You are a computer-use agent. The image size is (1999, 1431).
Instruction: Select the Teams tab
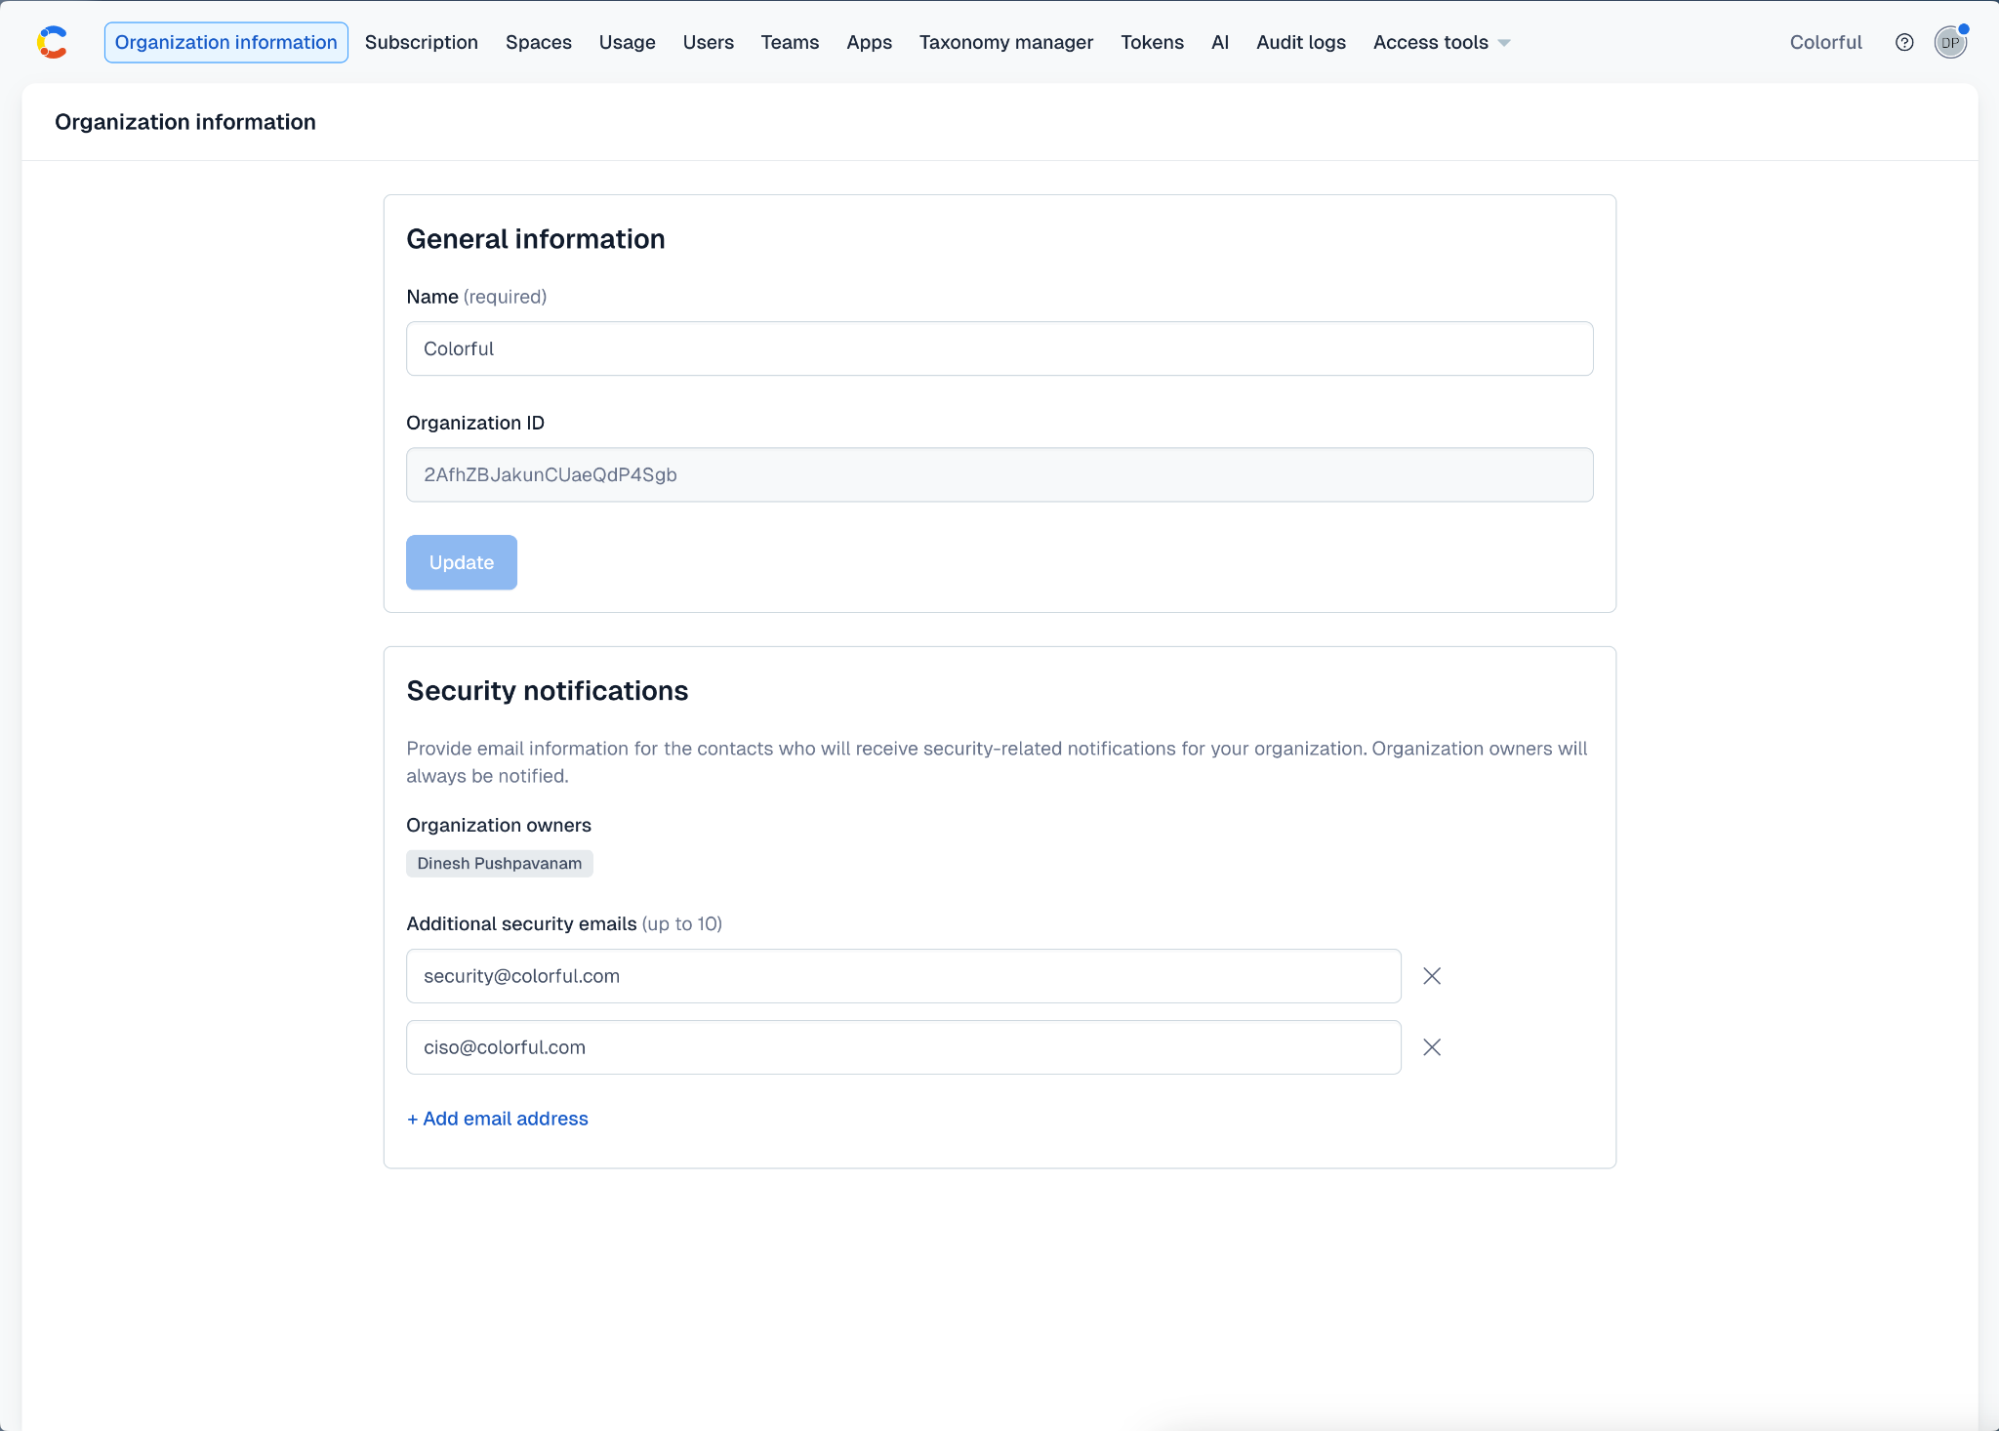pos(789,42)
